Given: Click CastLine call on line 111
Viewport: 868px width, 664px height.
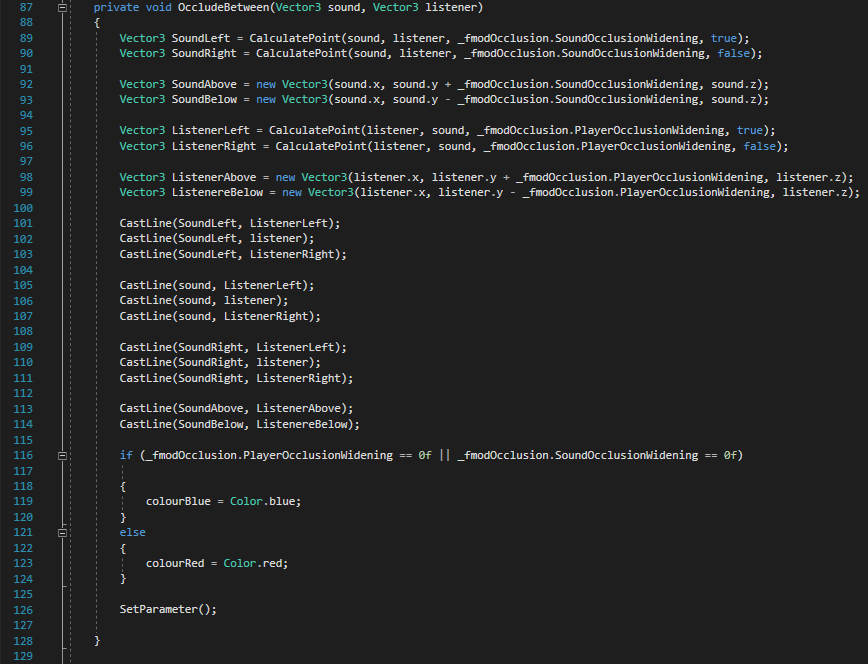Looking at the screenshot, I should (236, 378).
